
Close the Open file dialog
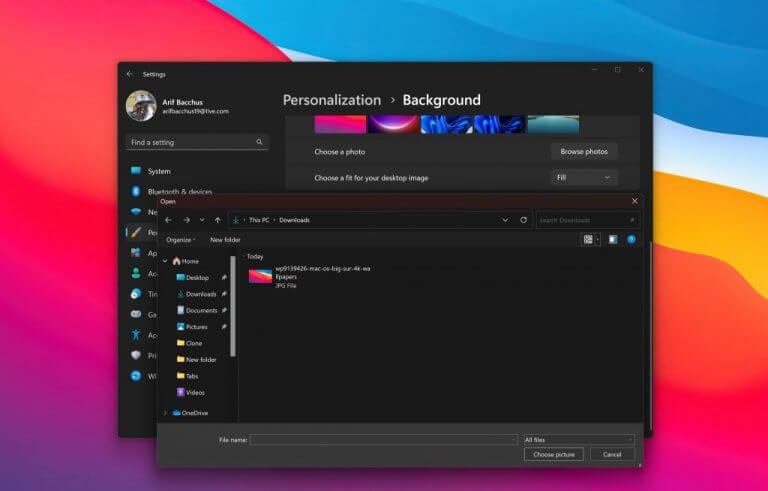point(635,201)
